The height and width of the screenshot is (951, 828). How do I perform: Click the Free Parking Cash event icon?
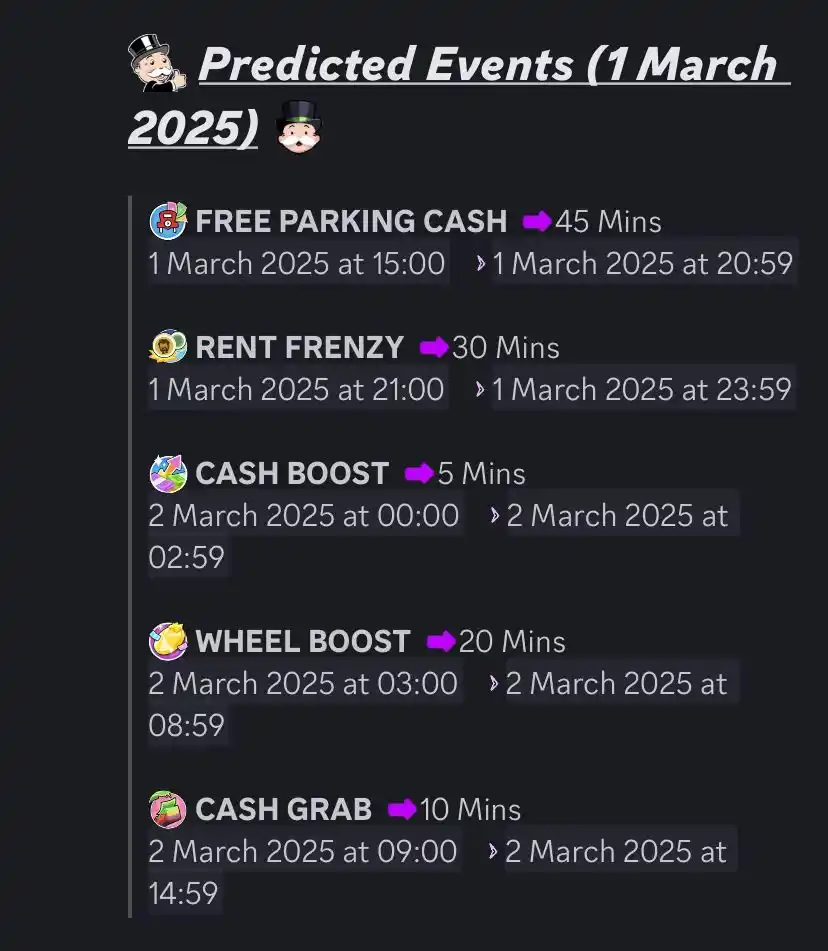click(168, 221)
